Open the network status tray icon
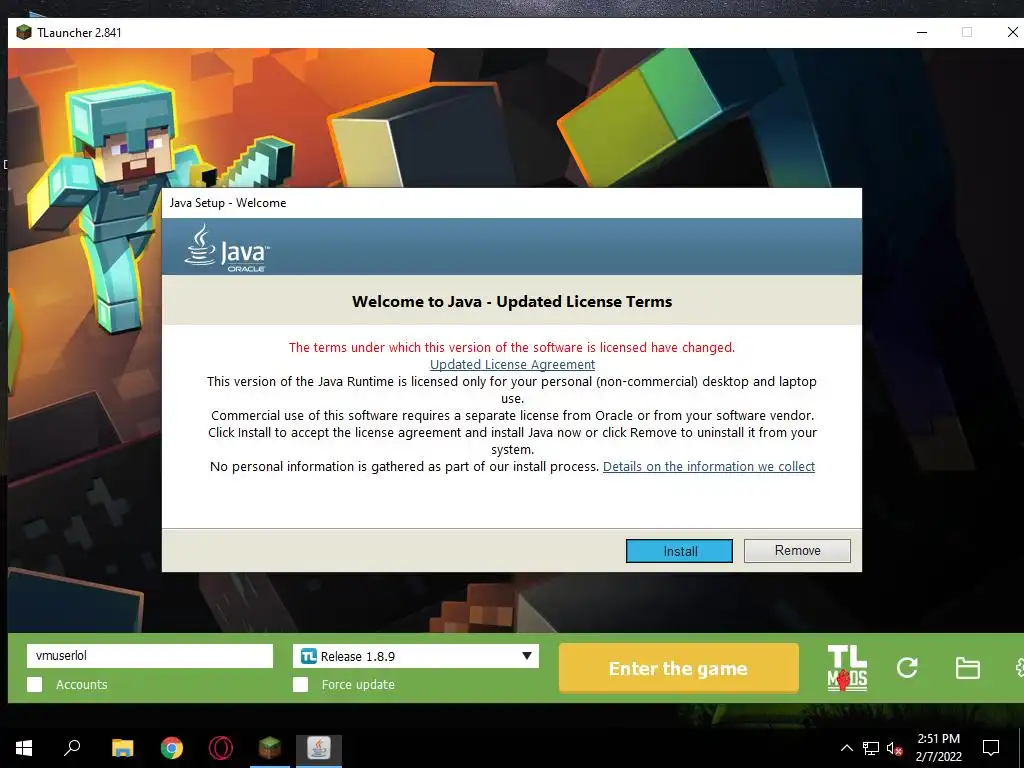Image resolution: width=1024 pixels, height=768 pixels. (x=871, y=748)
